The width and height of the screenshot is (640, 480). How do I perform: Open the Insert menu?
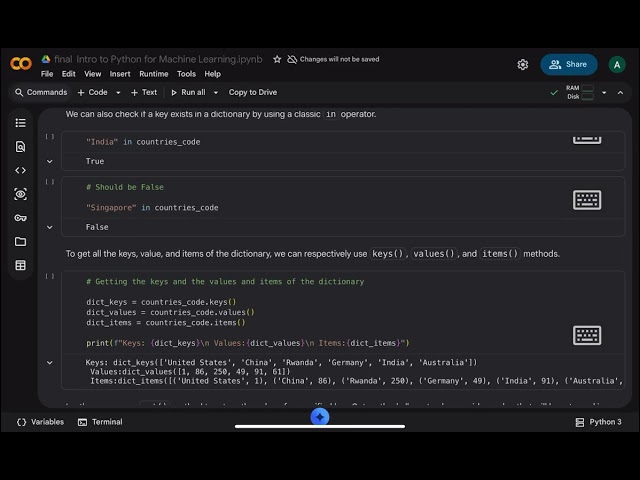tap(120, 74)
